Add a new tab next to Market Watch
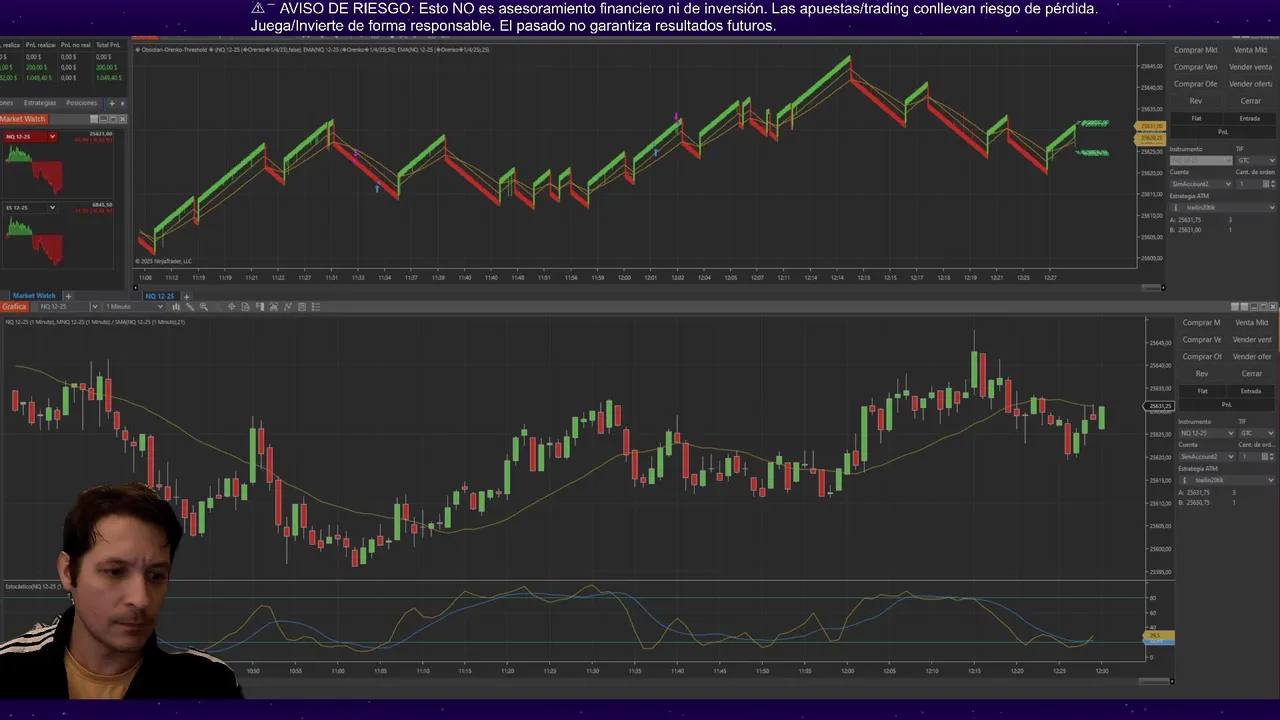Viewport: 1280px width, 720px height. (x=69, y=296)
